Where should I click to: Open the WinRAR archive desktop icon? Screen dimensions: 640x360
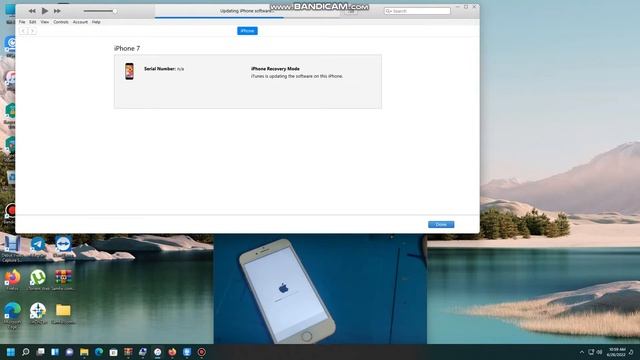[63, 280]
